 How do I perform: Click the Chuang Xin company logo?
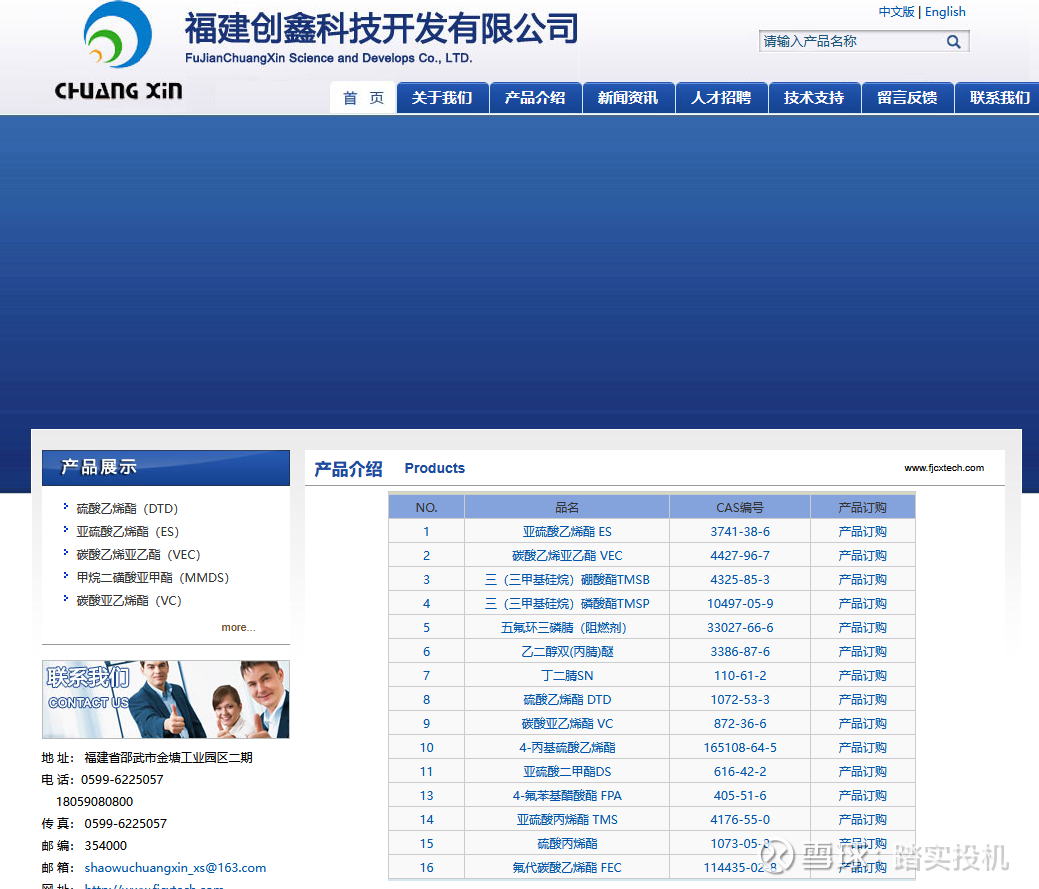[x=118, y=52]
